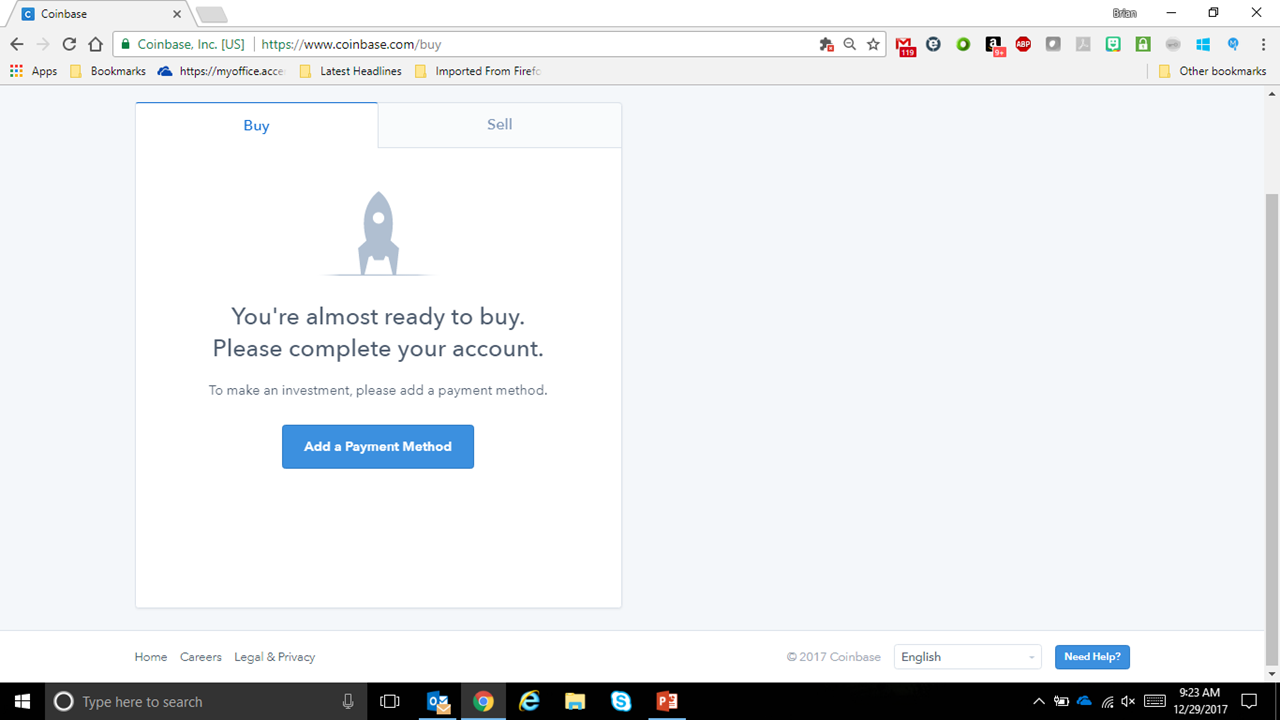Click the Adobe PDF extension icon

click(1083, 45)
